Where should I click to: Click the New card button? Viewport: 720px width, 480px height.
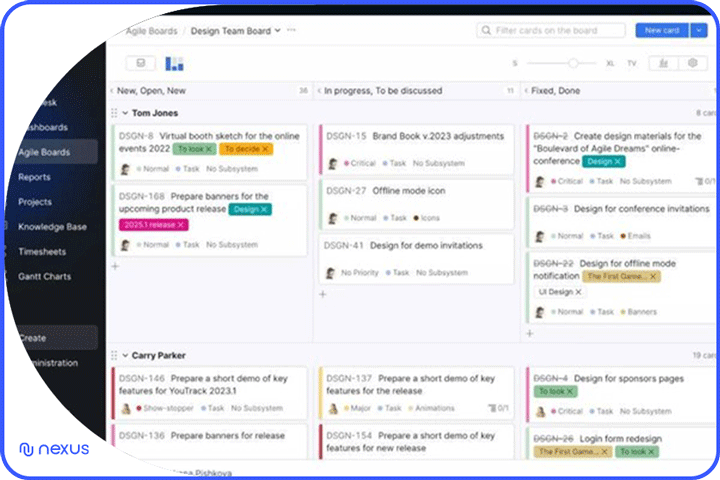pos(661,31)
